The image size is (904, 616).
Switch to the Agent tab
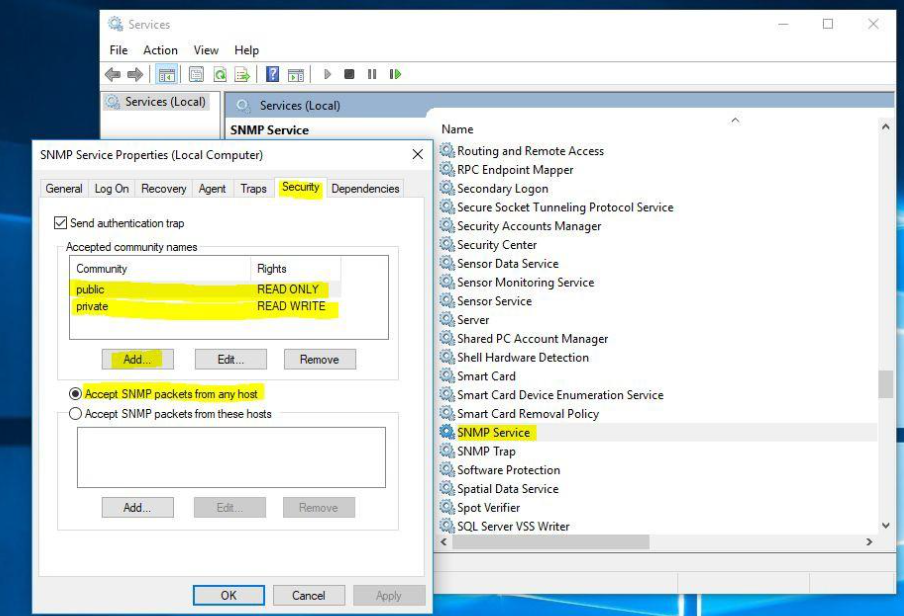coord(212,189)
